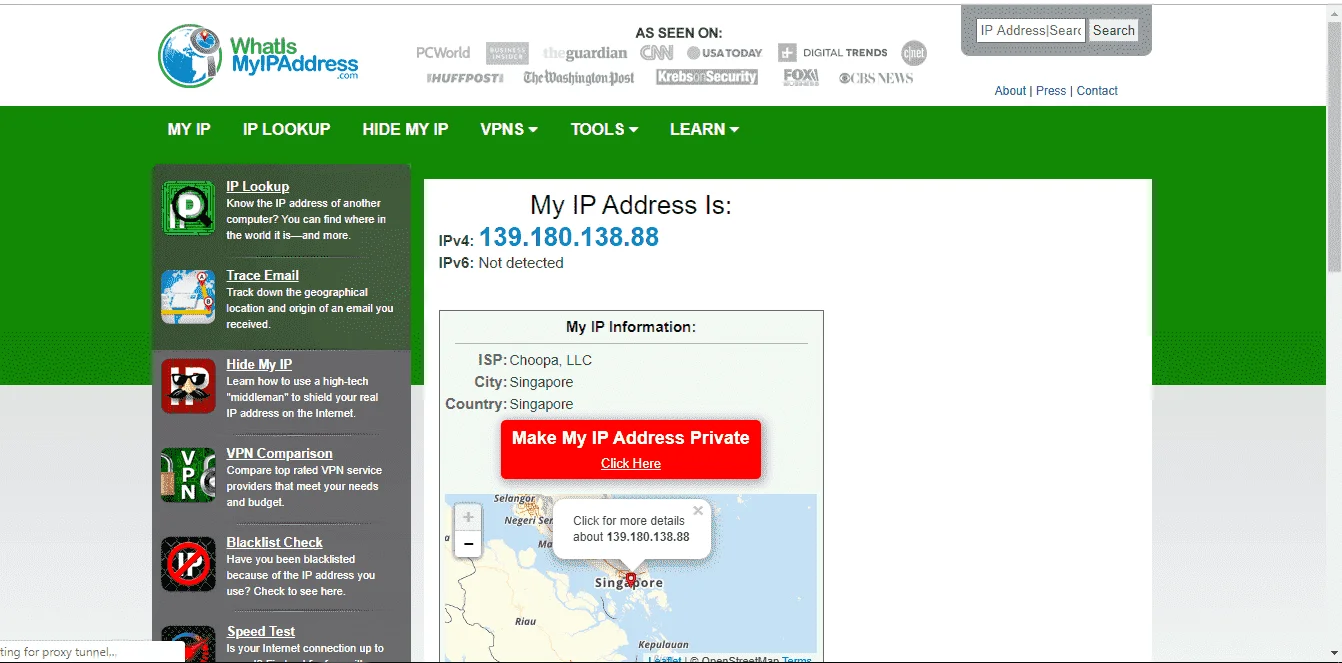Click the Krebs on Security logo
This screenshot has height=663, width=1342.
coord(707,77)
